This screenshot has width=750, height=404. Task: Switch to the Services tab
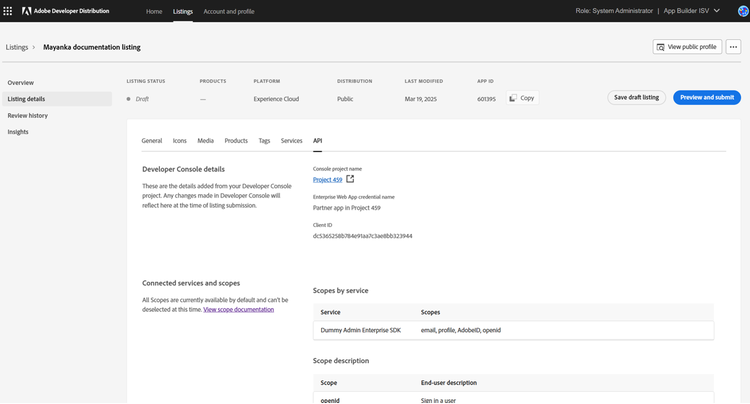tap(291, 141)
